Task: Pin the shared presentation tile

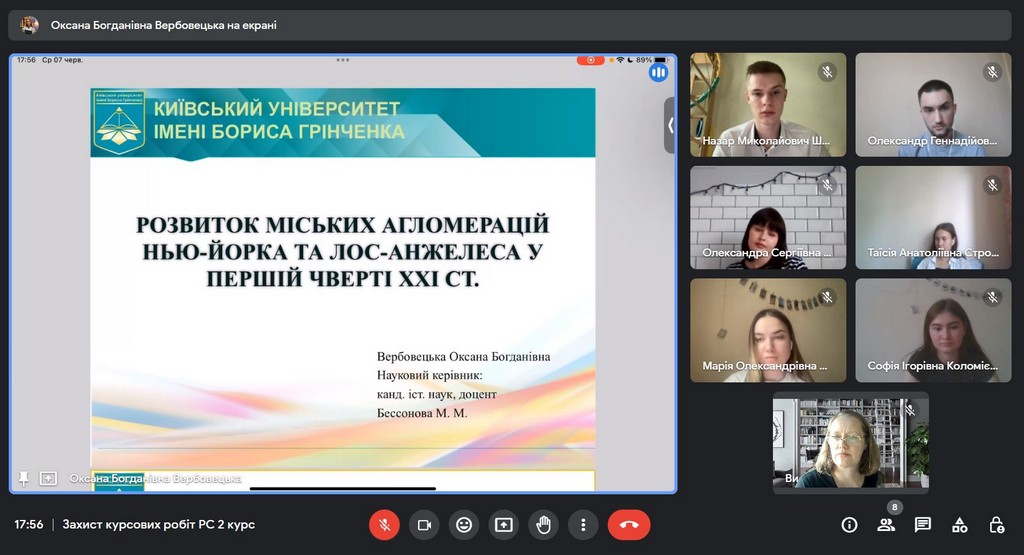Action: point(24,478)
